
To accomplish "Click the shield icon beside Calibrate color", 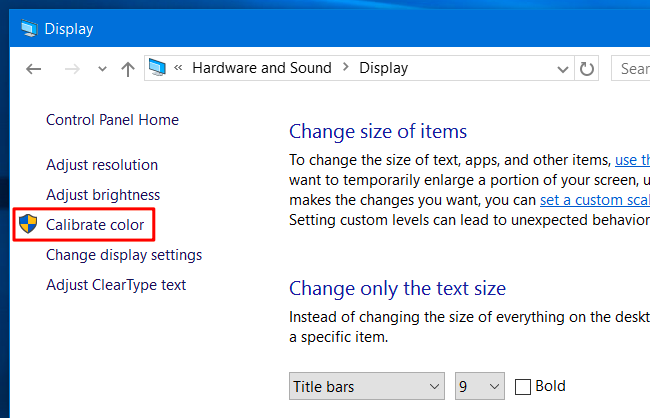I will point(29,224).
